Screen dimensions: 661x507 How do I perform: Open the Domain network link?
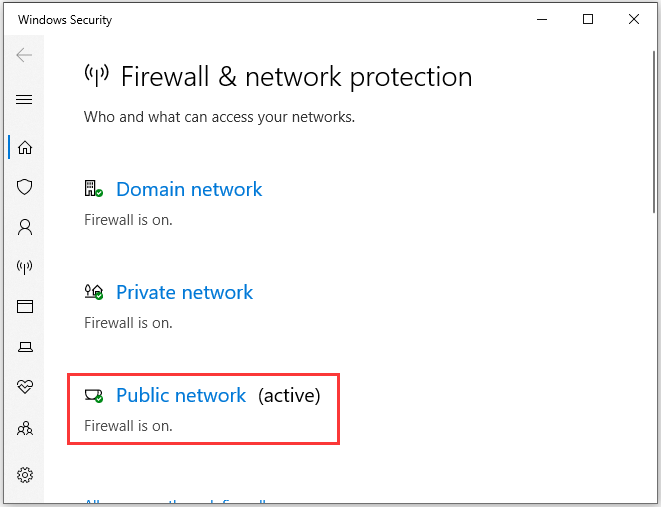coord(189,189)
